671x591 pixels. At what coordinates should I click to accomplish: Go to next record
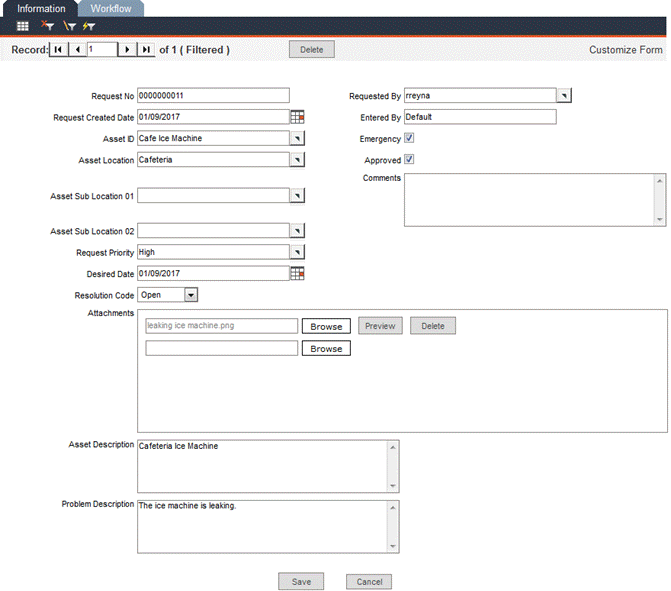127,50
